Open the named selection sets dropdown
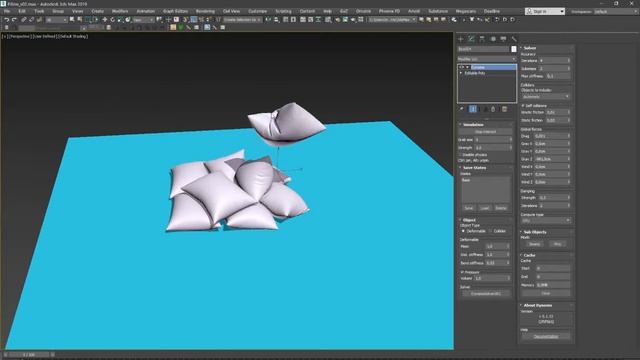 242,20
